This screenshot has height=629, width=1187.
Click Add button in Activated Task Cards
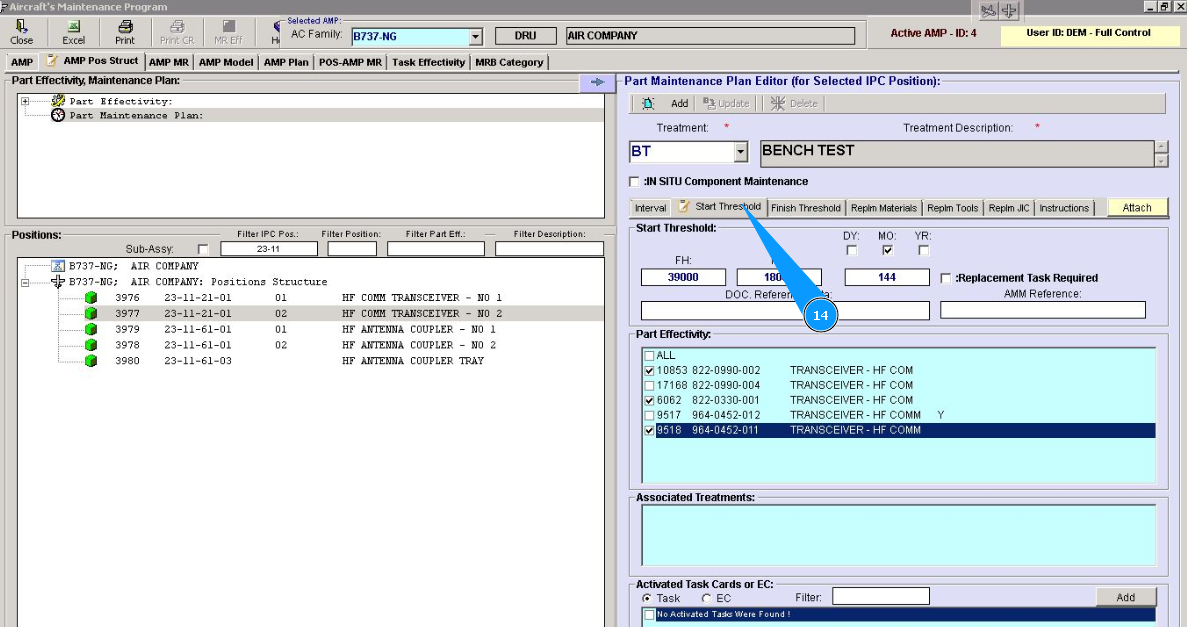point(1125,597)
